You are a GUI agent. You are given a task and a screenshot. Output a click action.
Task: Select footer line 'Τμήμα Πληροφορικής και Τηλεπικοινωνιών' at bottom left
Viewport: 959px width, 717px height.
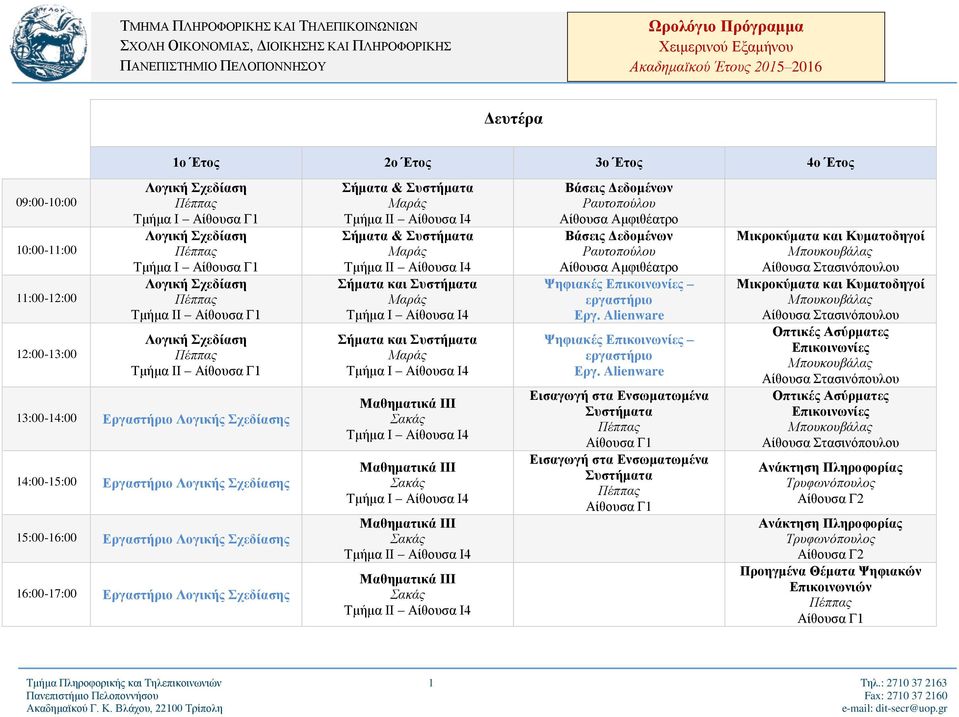click(124, 683)
